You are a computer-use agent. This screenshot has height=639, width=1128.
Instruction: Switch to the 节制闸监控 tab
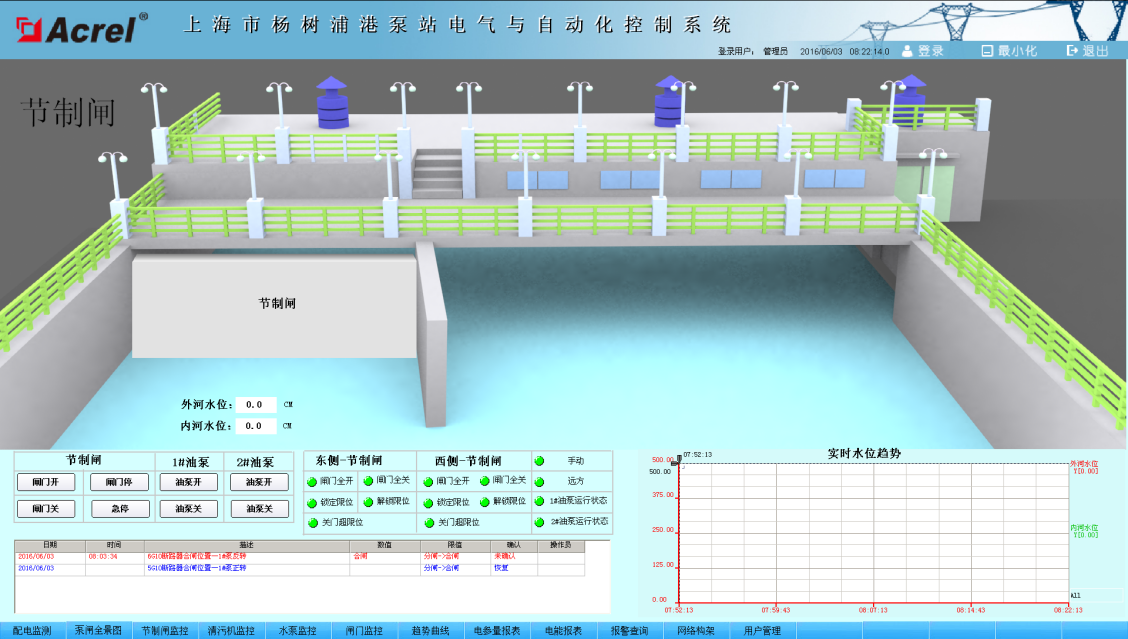[165, 631]
